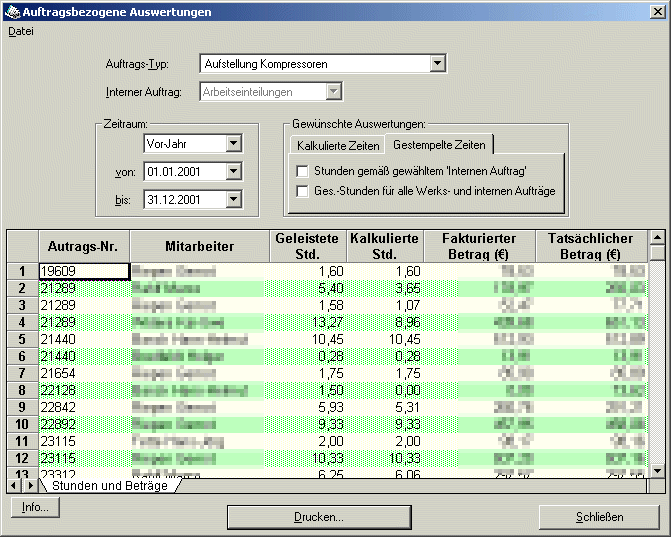This screenshot has height=537, width=671.
Task: Click the table's vertical scrollbar track
Action: click(x=657, y=360)
